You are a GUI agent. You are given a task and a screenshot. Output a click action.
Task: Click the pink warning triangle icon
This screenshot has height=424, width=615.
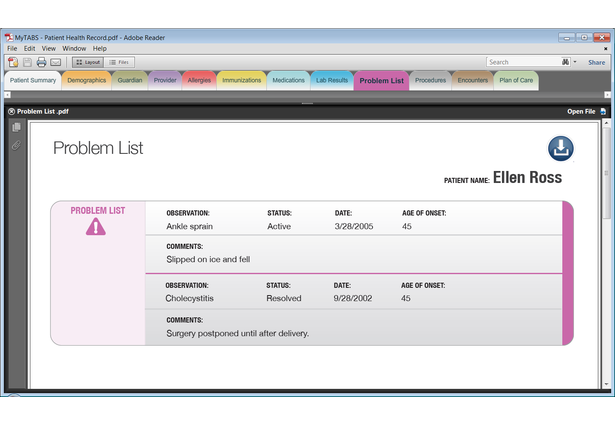click(x=96, y=227)
